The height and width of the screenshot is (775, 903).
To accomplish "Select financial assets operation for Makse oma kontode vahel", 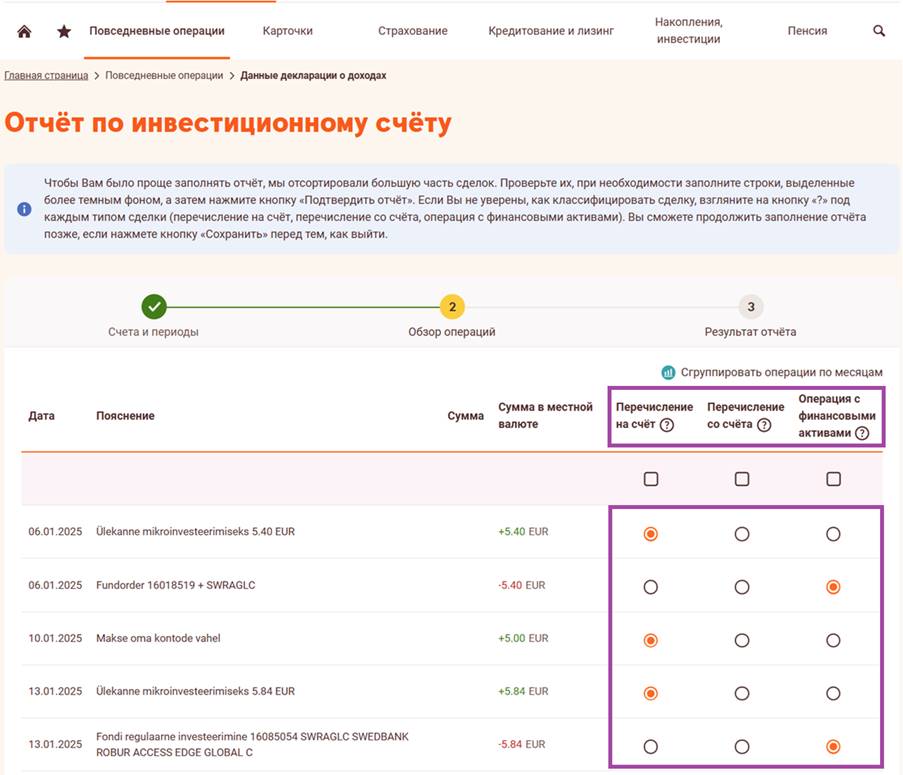I will [x=833, y=640].
